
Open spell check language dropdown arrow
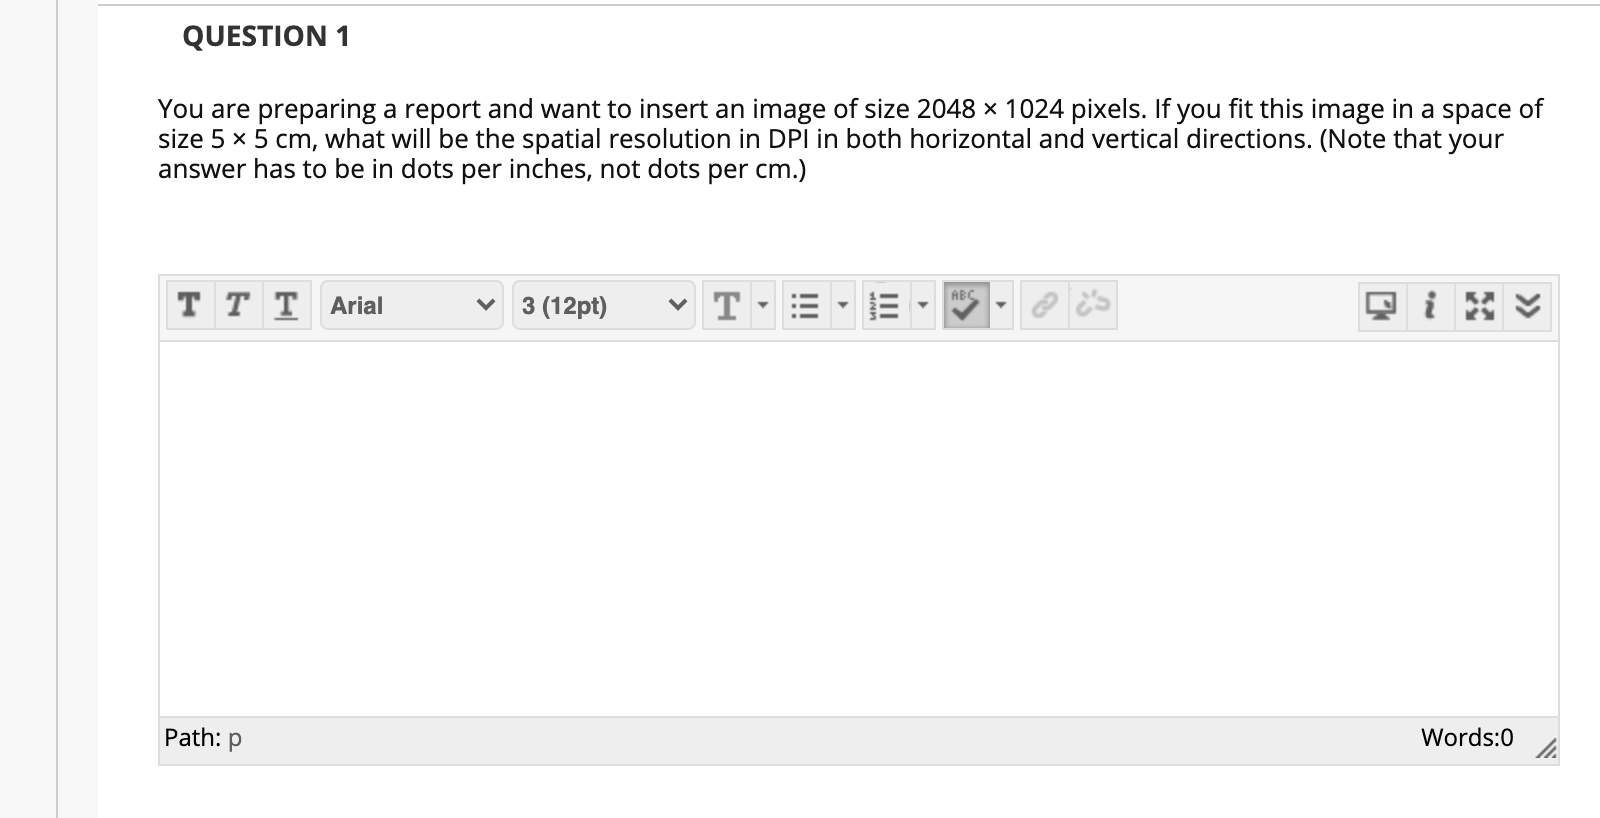pos(1000,305)
